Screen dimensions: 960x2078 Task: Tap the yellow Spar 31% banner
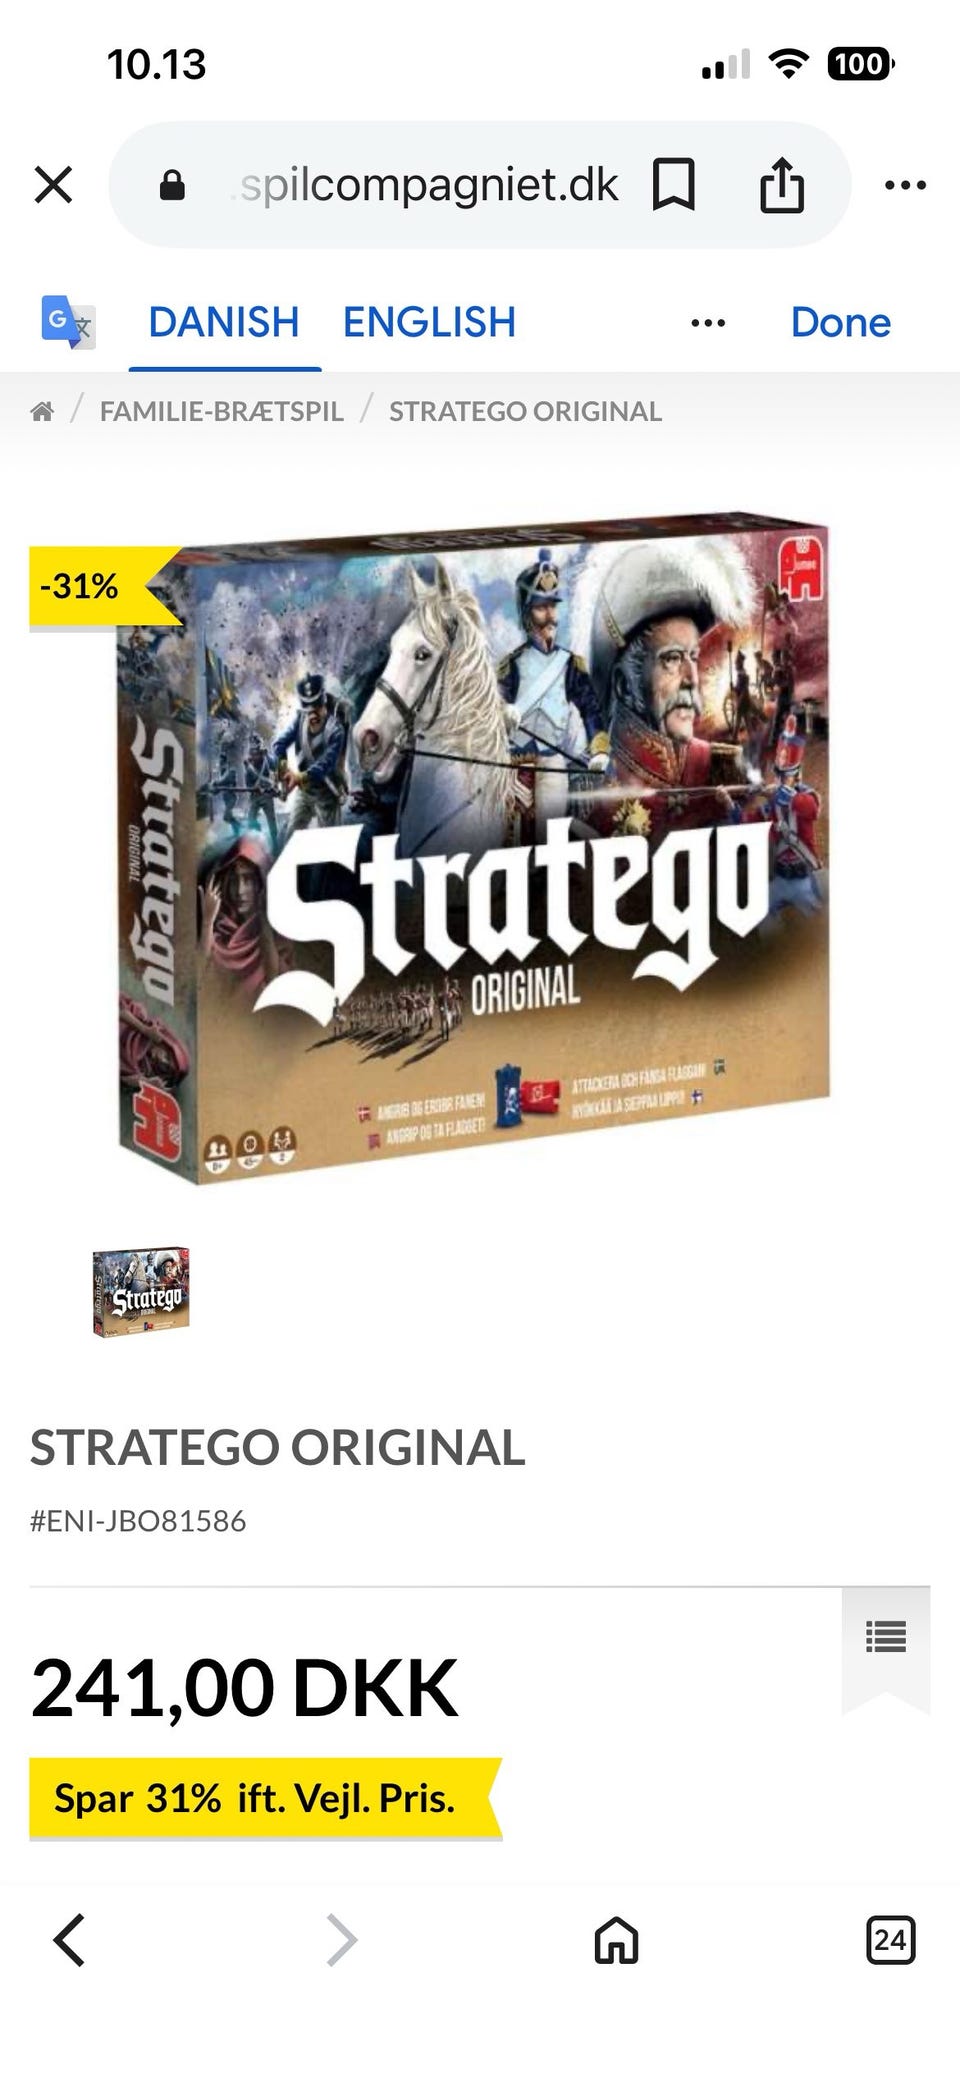[x=265, y=1798]
